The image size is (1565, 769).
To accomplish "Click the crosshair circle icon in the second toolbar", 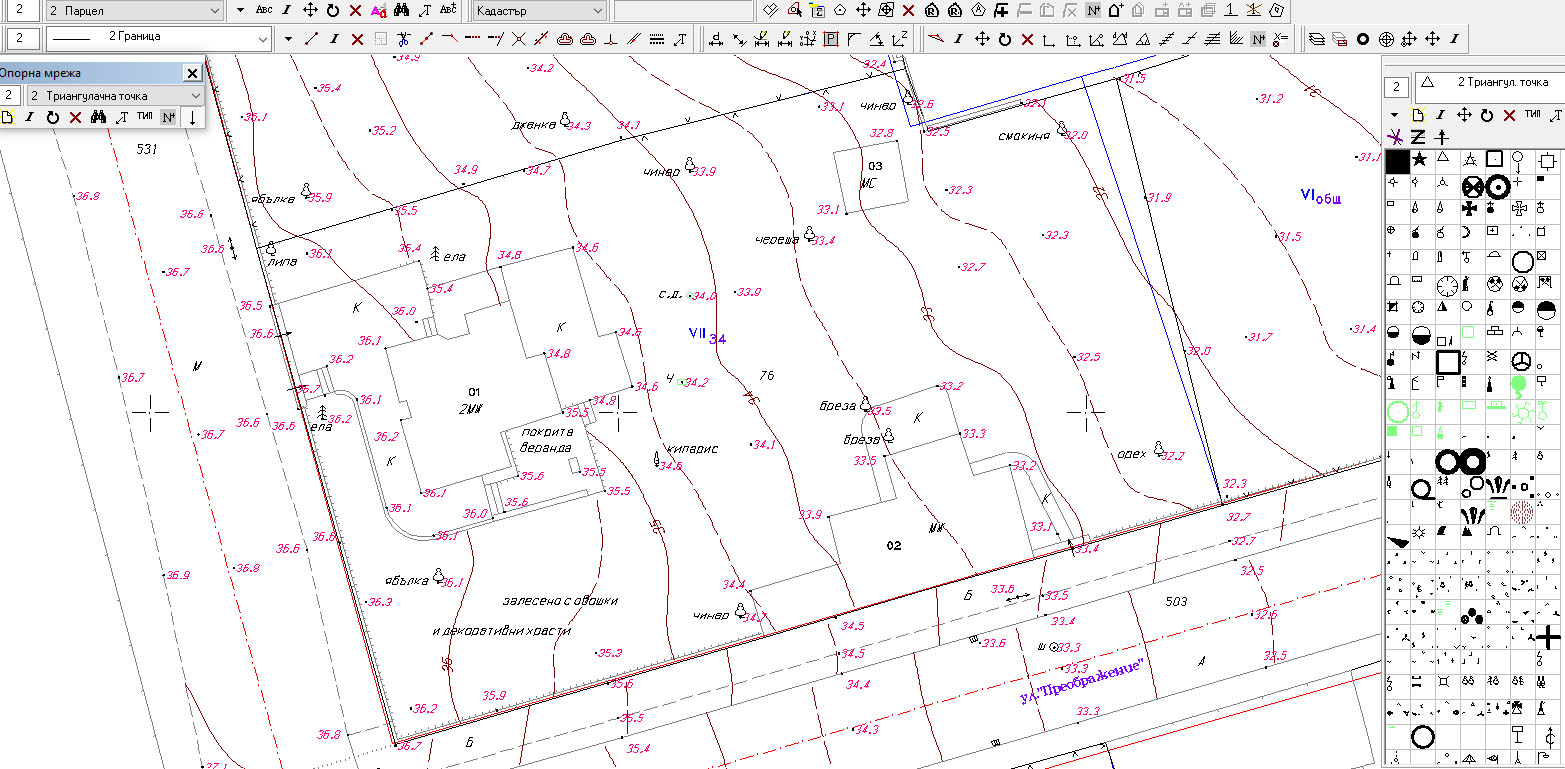I will [1386, 39].
